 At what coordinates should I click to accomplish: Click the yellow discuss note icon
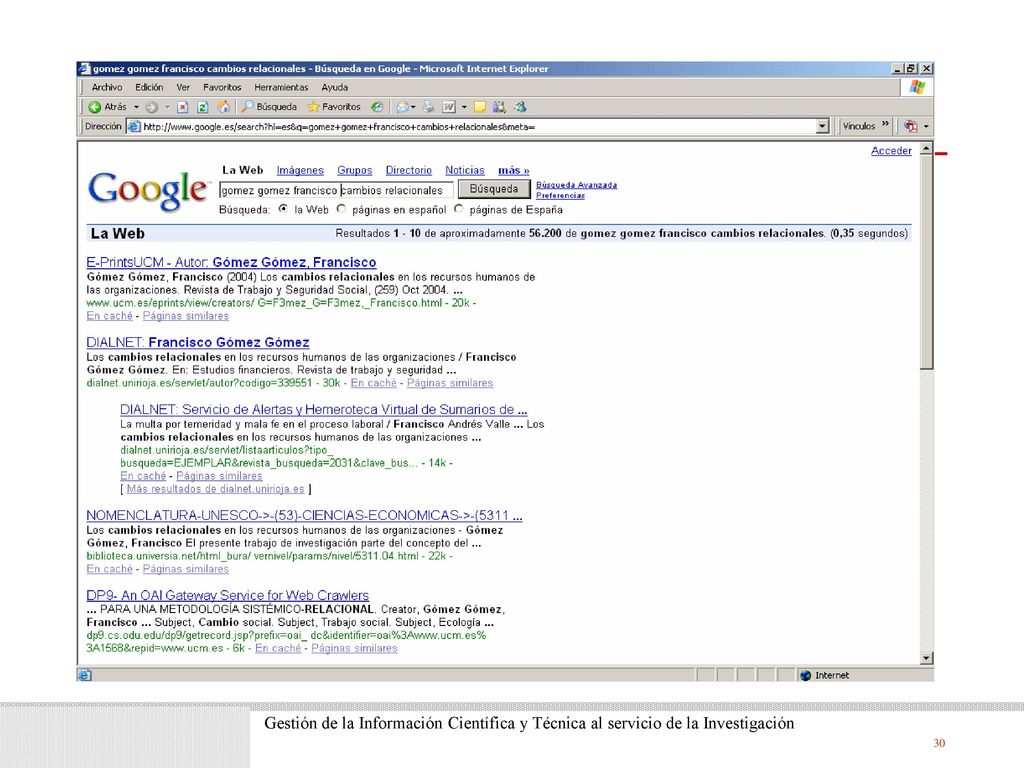(480, 107)
